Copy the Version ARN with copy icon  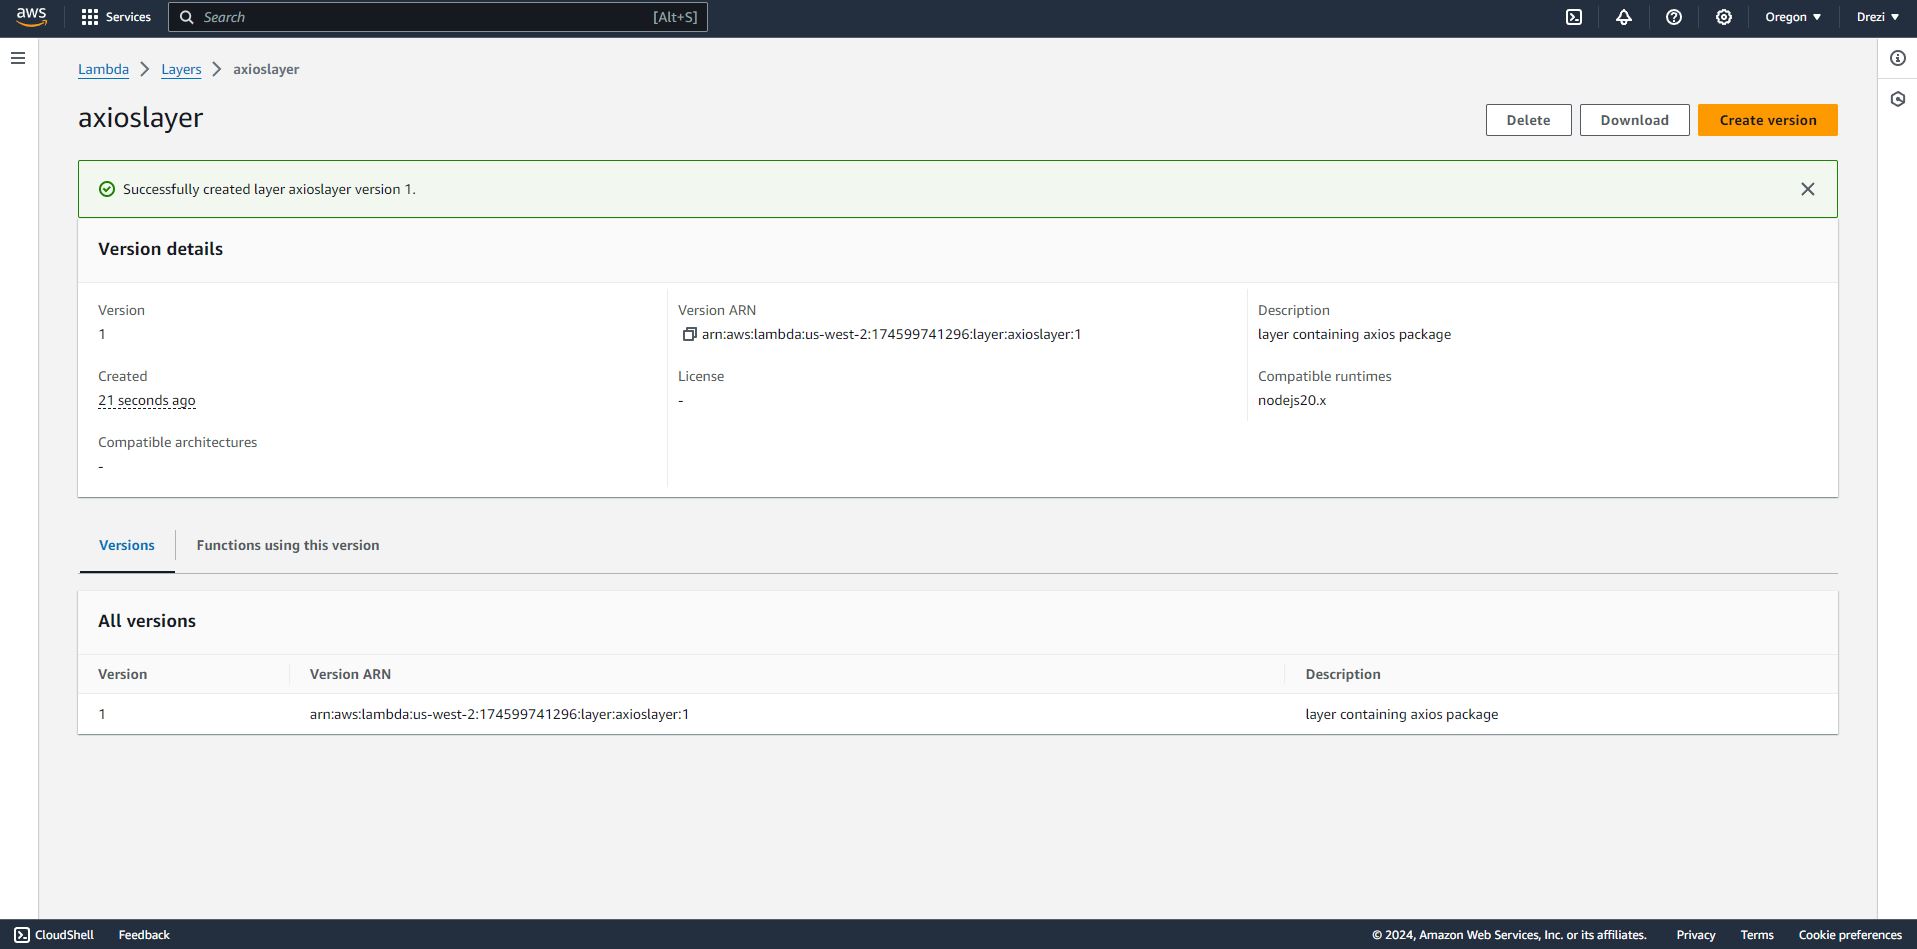pyautogui.click(x=689, y=334)
